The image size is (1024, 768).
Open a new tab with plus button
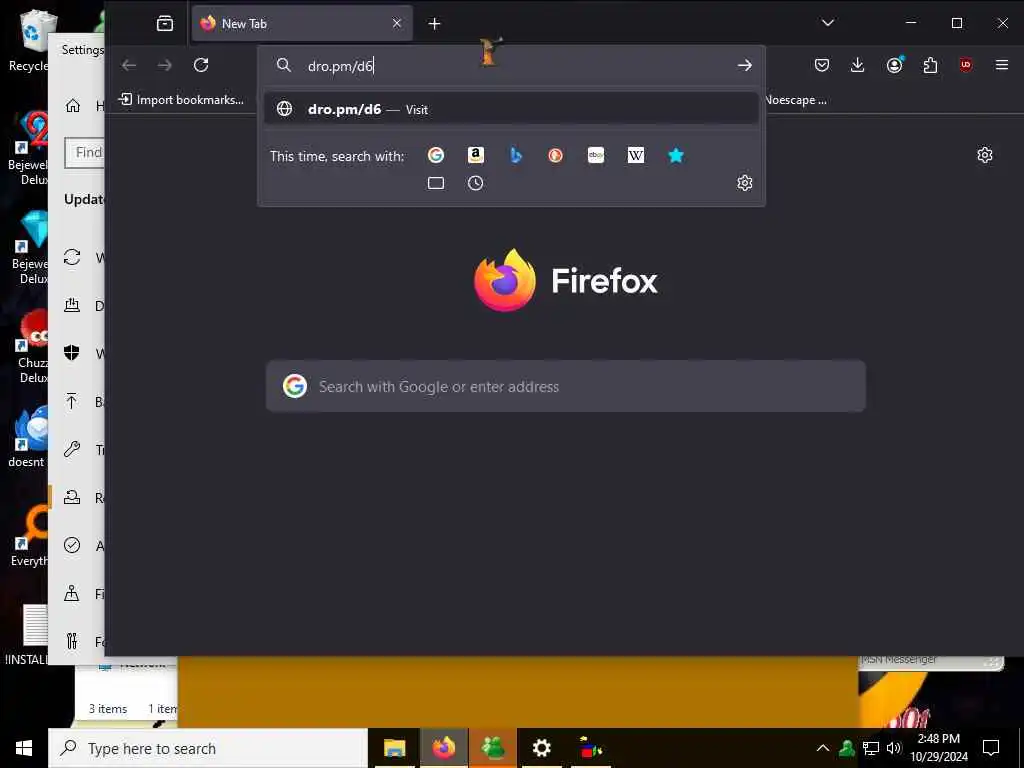434,24
